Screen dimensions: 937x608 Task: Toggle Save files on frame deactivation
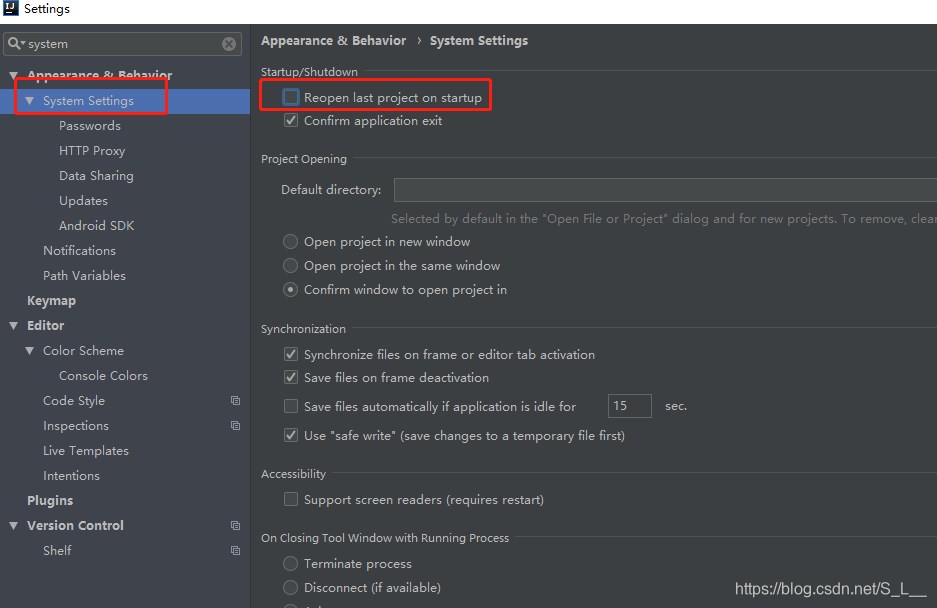point(291,377)
